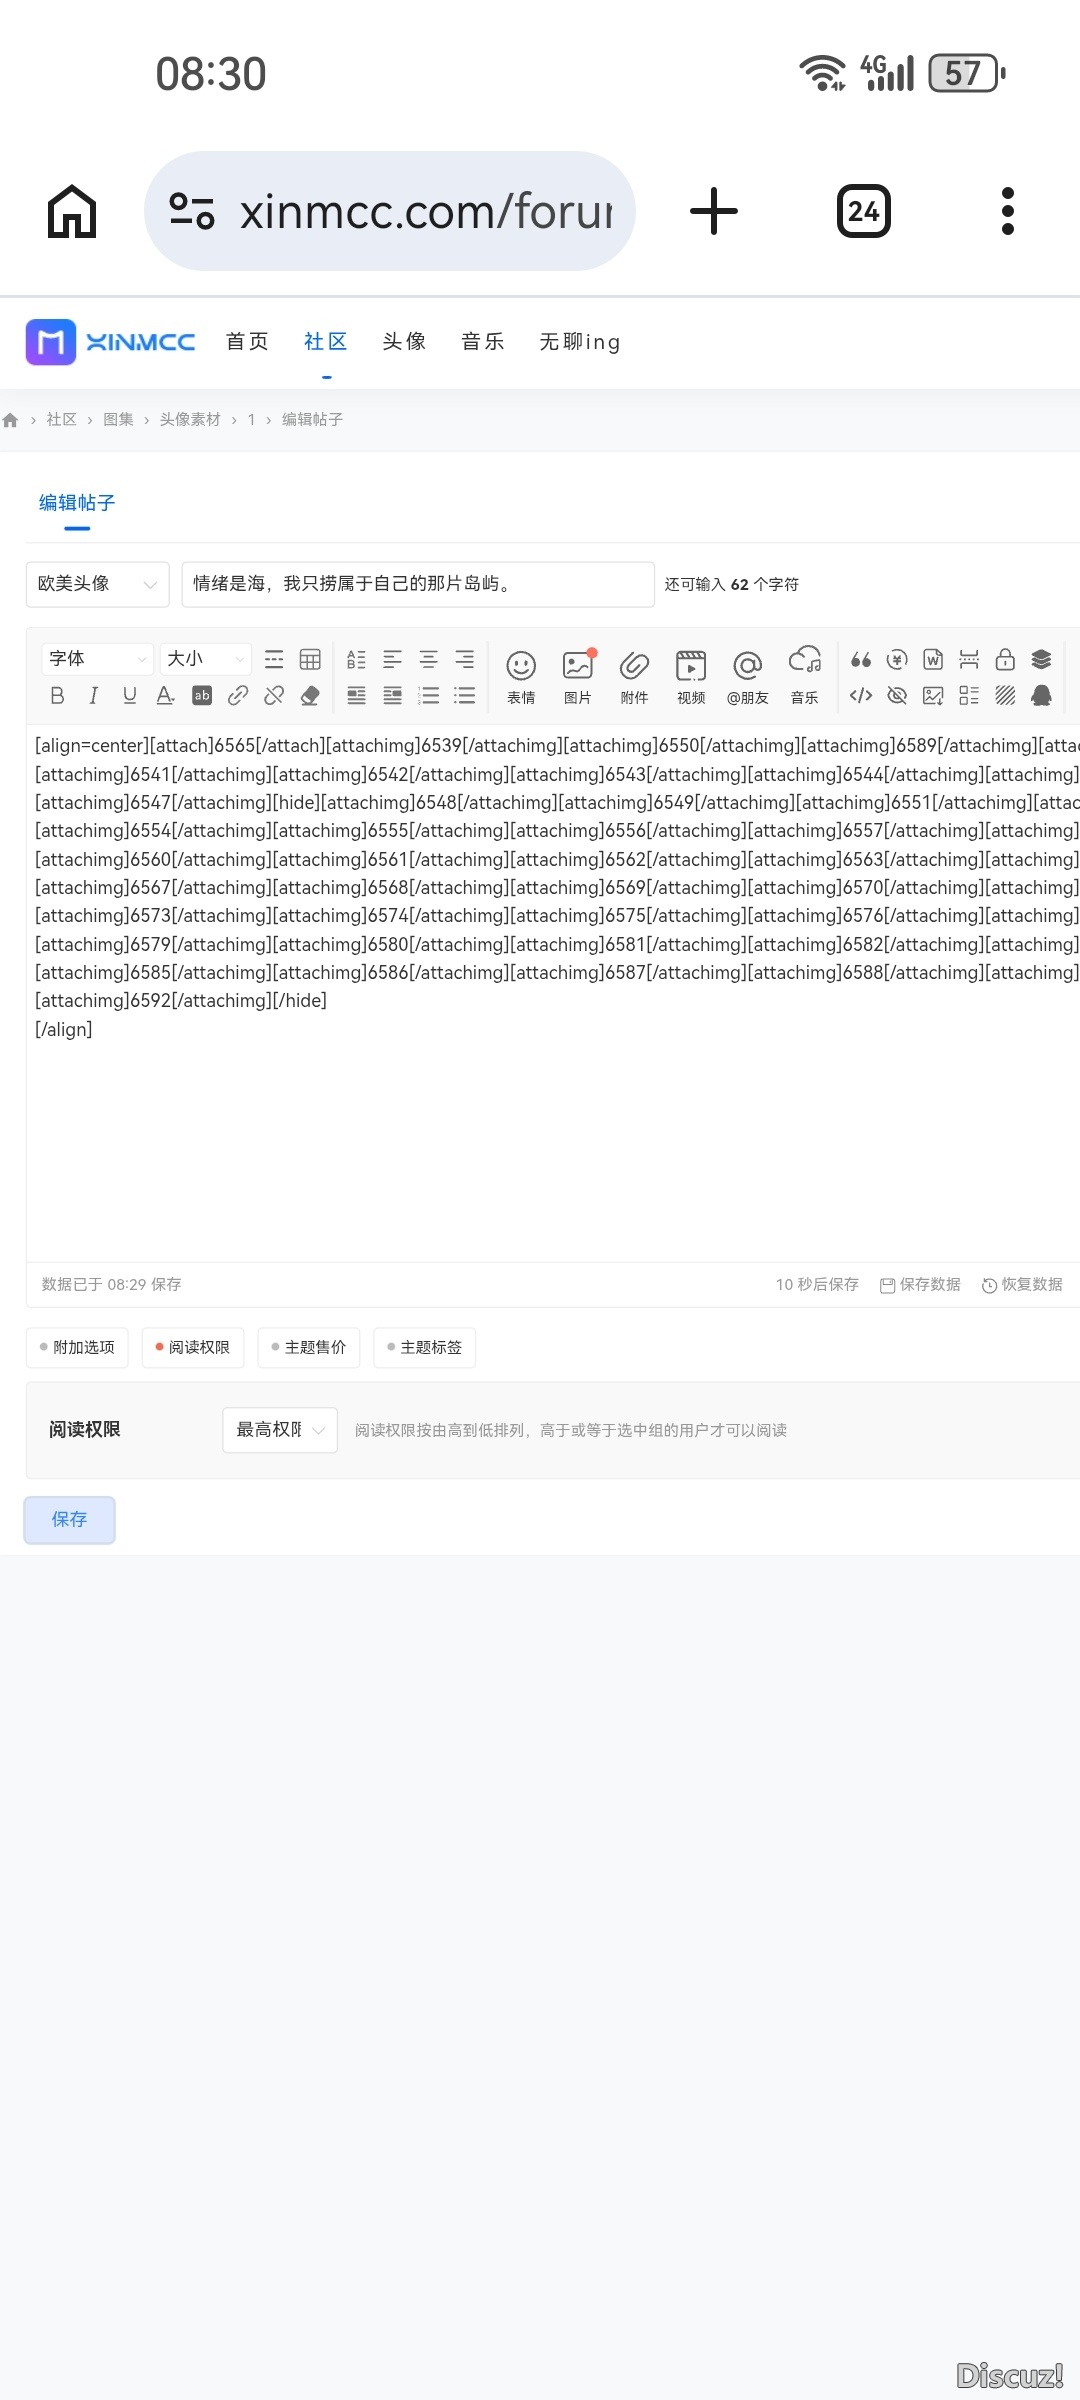Open 社区 breadcrumb link
This screenshot has height=2400, width=1080.
tap(61, 420)
